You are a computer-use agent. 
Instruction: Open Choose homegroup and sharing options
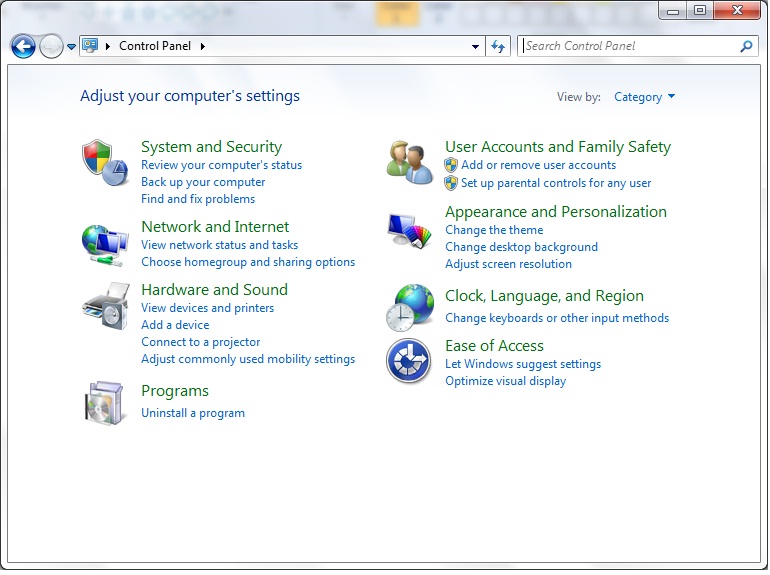(x=248, y=262)
